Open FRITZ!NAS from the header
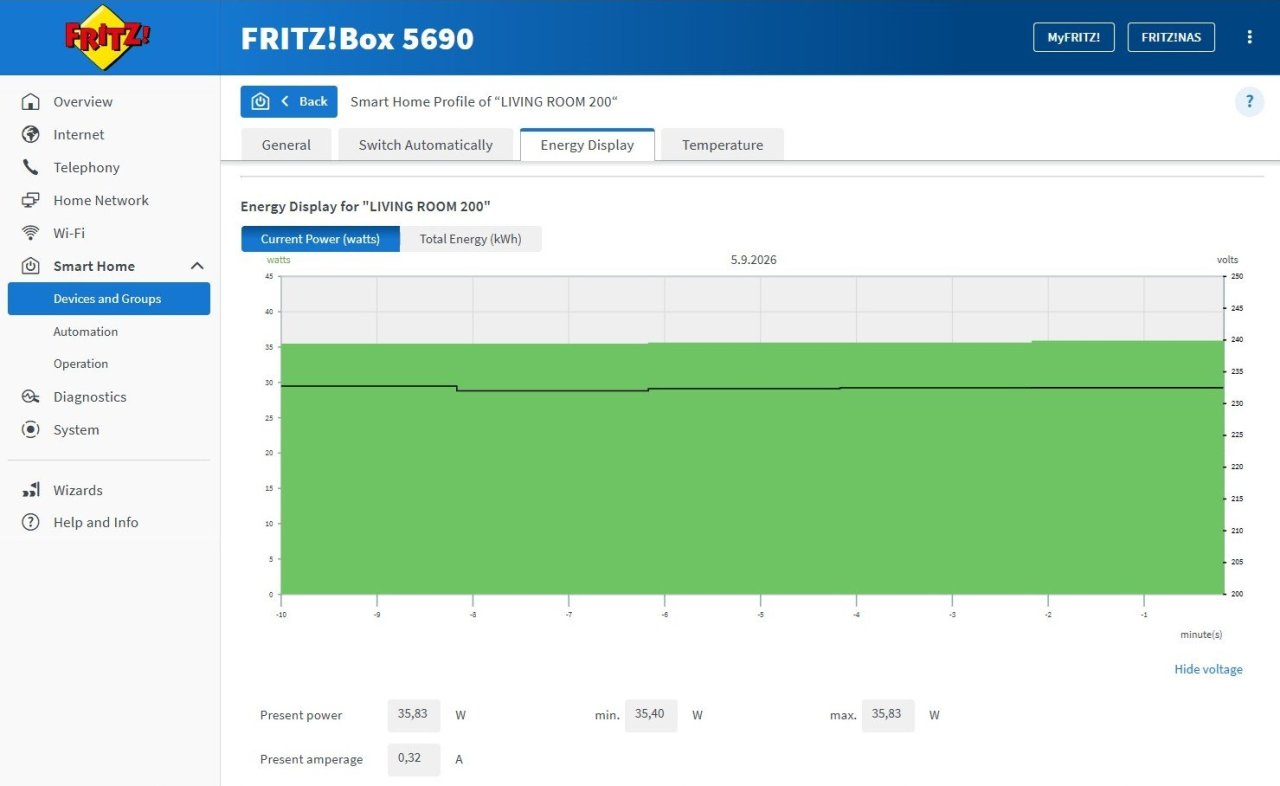Screen dimensions: 1280x786 click(1171, 37)
